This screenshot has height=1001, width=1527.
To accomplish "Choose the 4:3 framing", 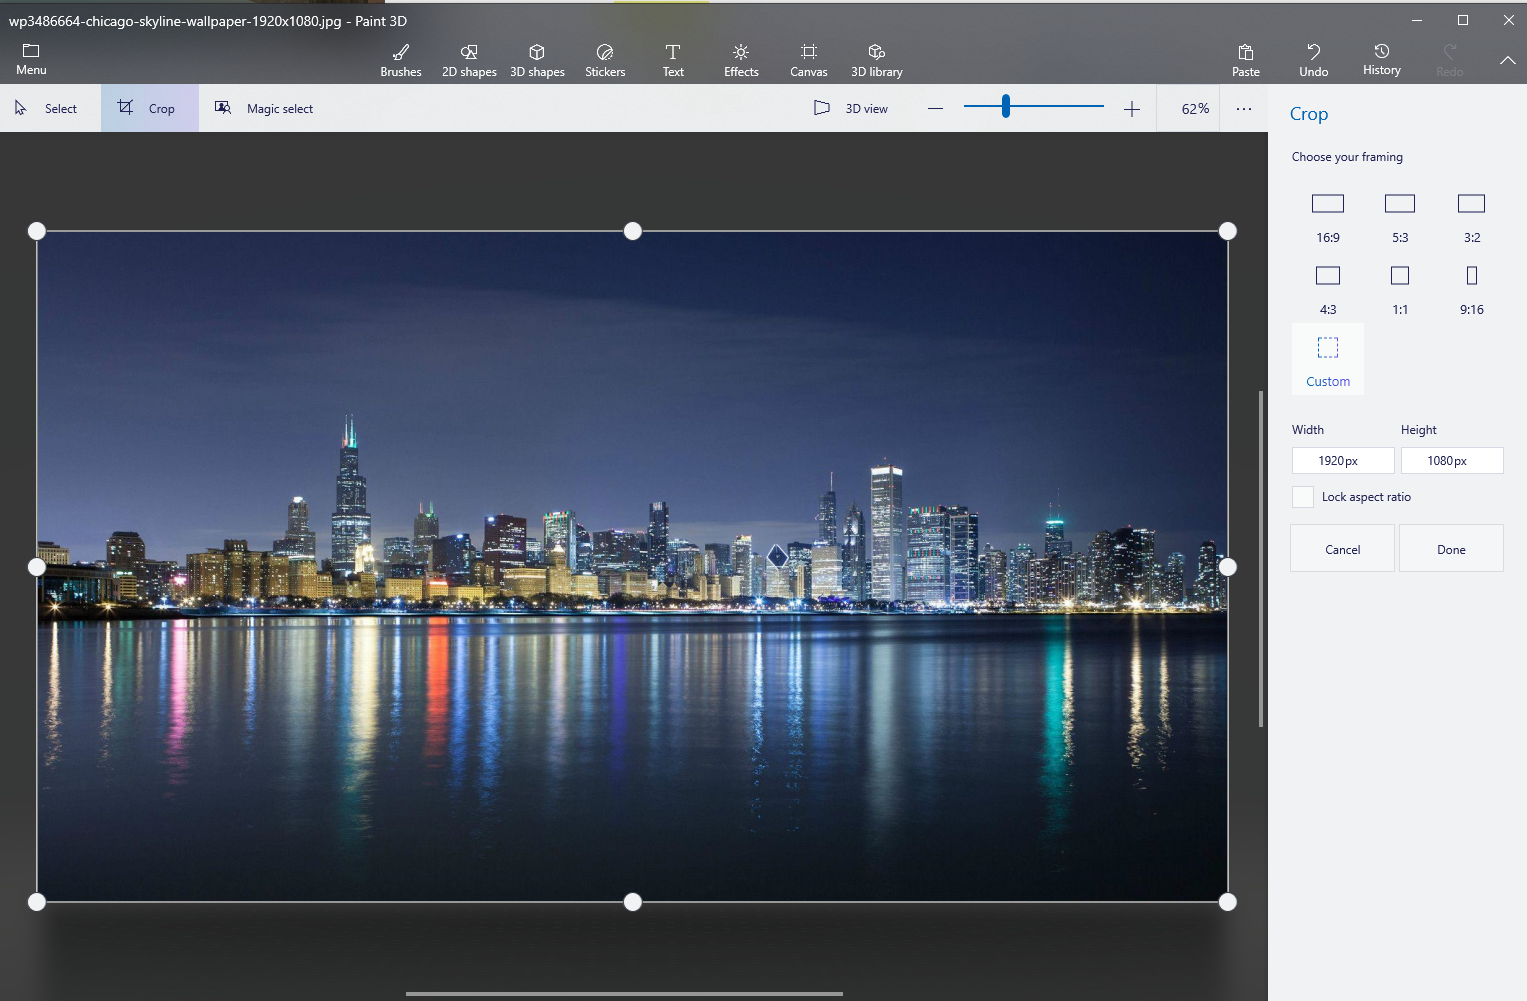I will (x=1328, y=289).
